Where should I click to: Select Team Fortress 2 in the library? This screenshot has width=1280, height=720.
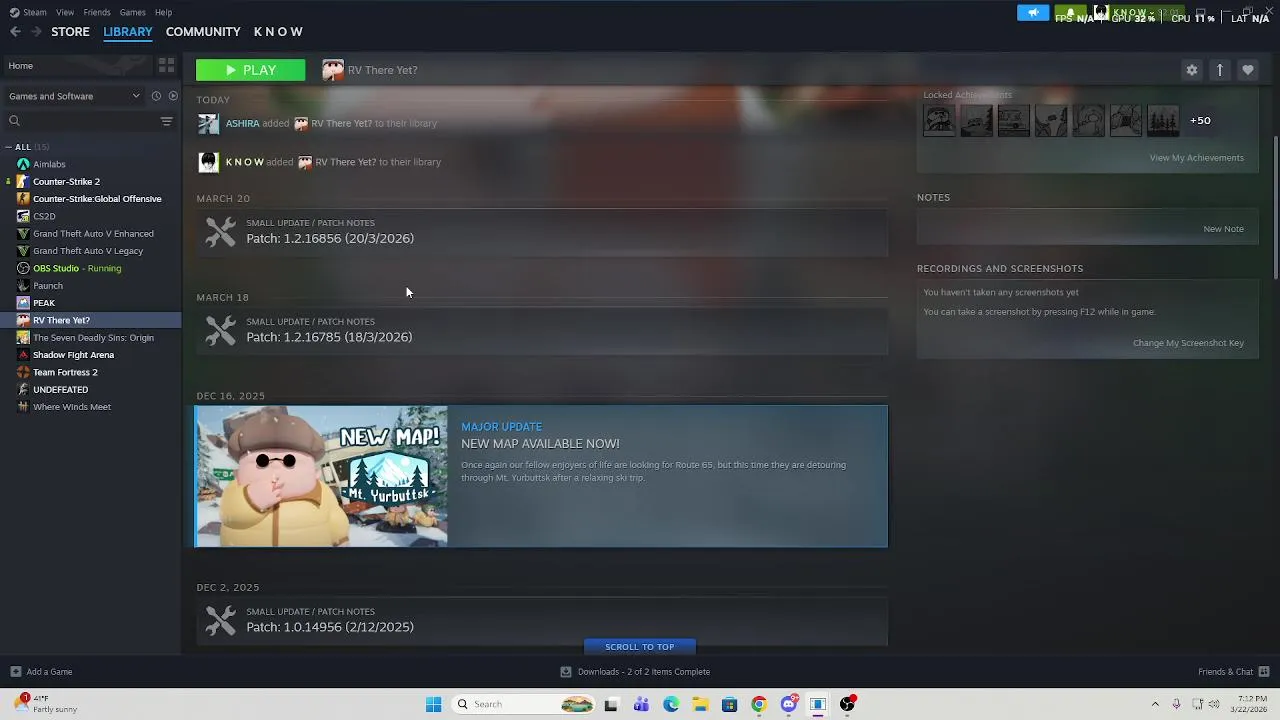pos(65,372)
